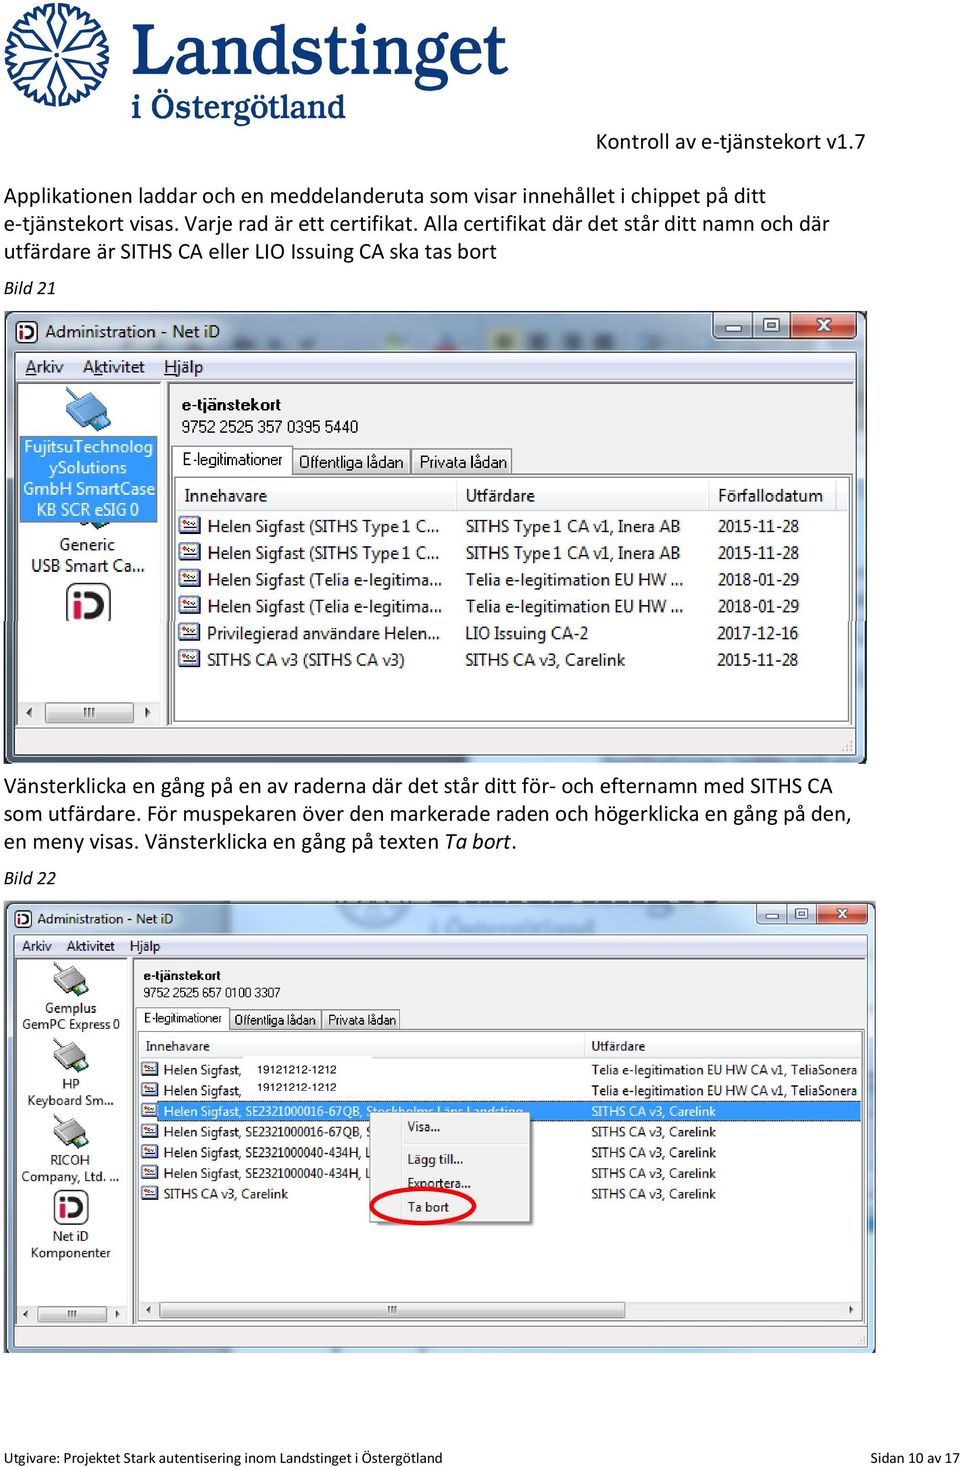
Task: Select Fujitsu SmartCase card reader icon
Action: point(88,408)
